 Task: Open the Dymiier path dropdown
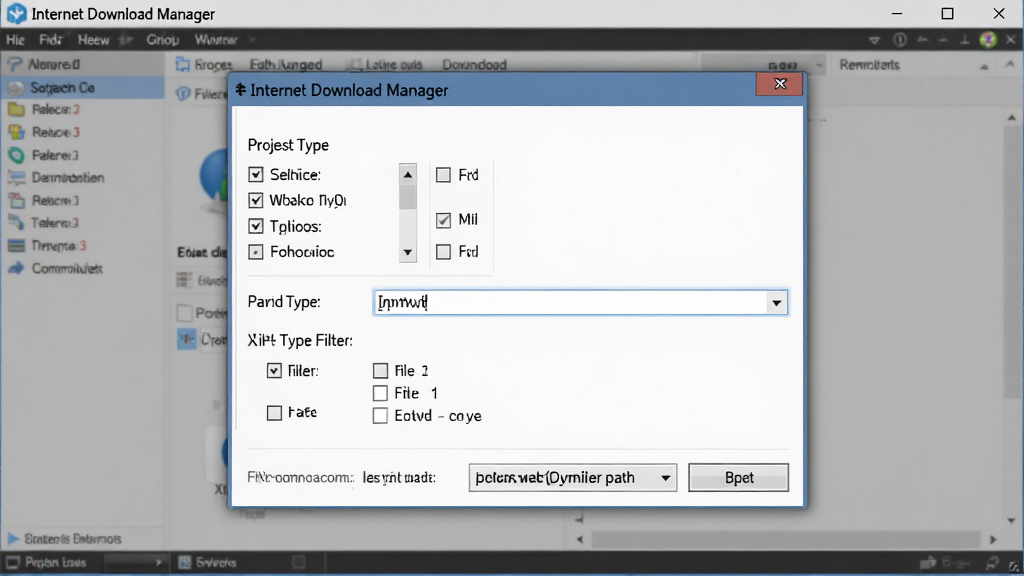click(x=572, y=477)
